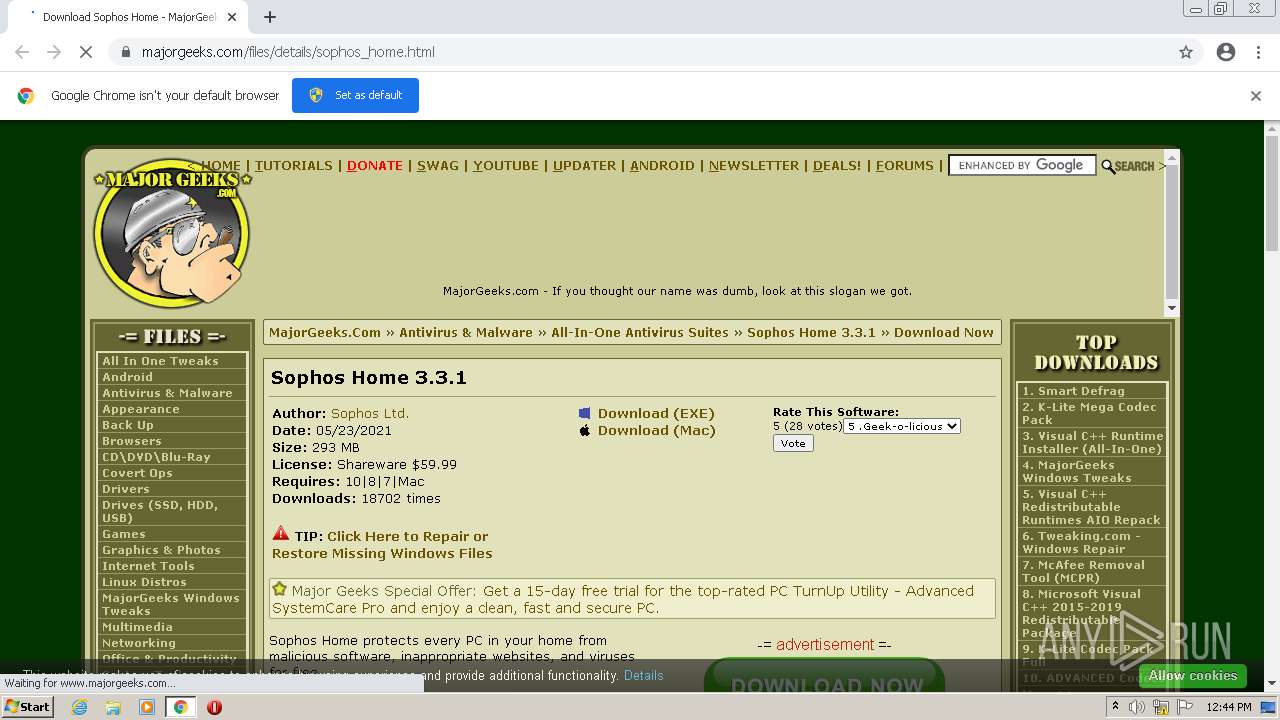The height and width of the screenshot is (720, 1280).
Task: Click the special offer star icon
Action: pos(280,589)
